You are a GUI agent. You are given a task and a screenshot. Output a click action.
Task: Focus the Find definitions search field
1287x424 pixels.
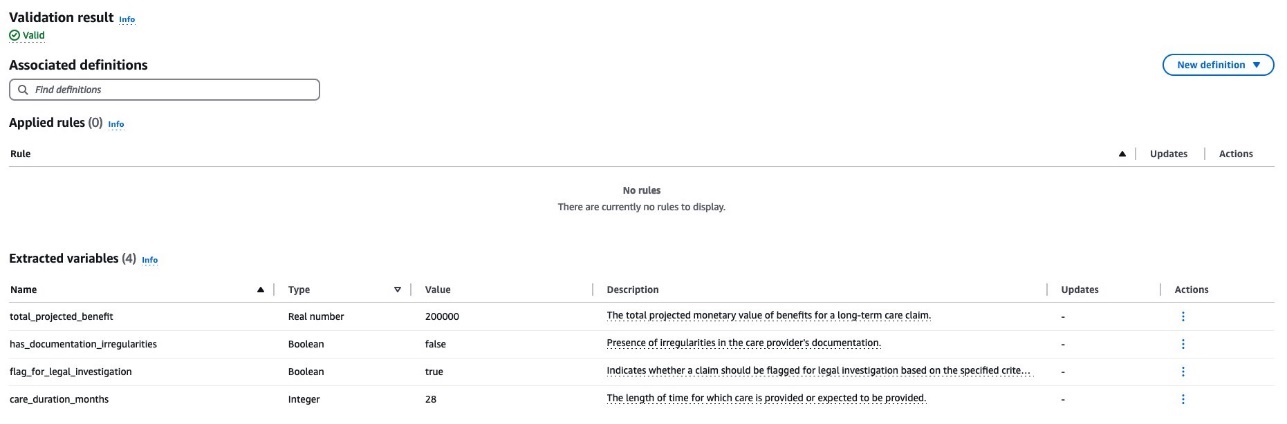164,90
